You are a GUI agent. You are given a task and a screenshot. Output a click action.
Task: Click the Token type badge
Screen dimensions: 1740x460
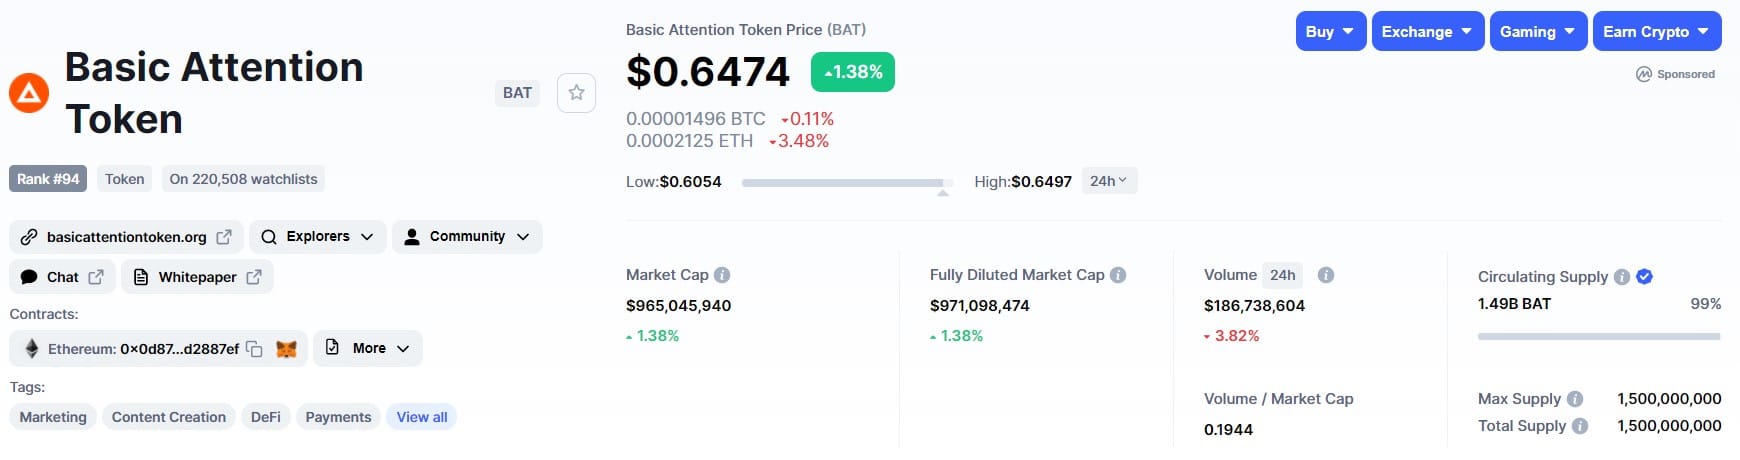coord(125,179)
